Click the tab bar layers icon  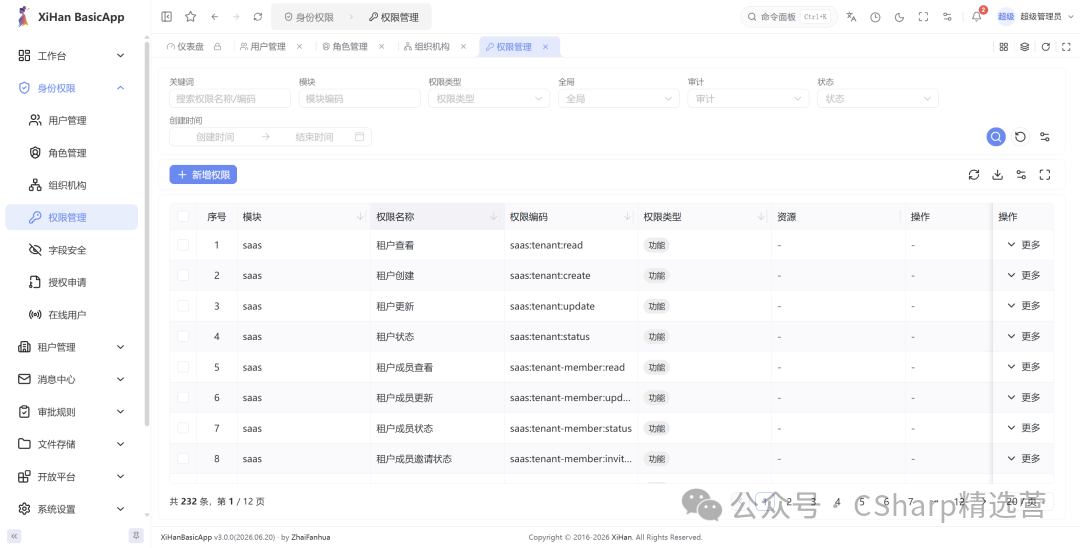(x=1025, y=47)
